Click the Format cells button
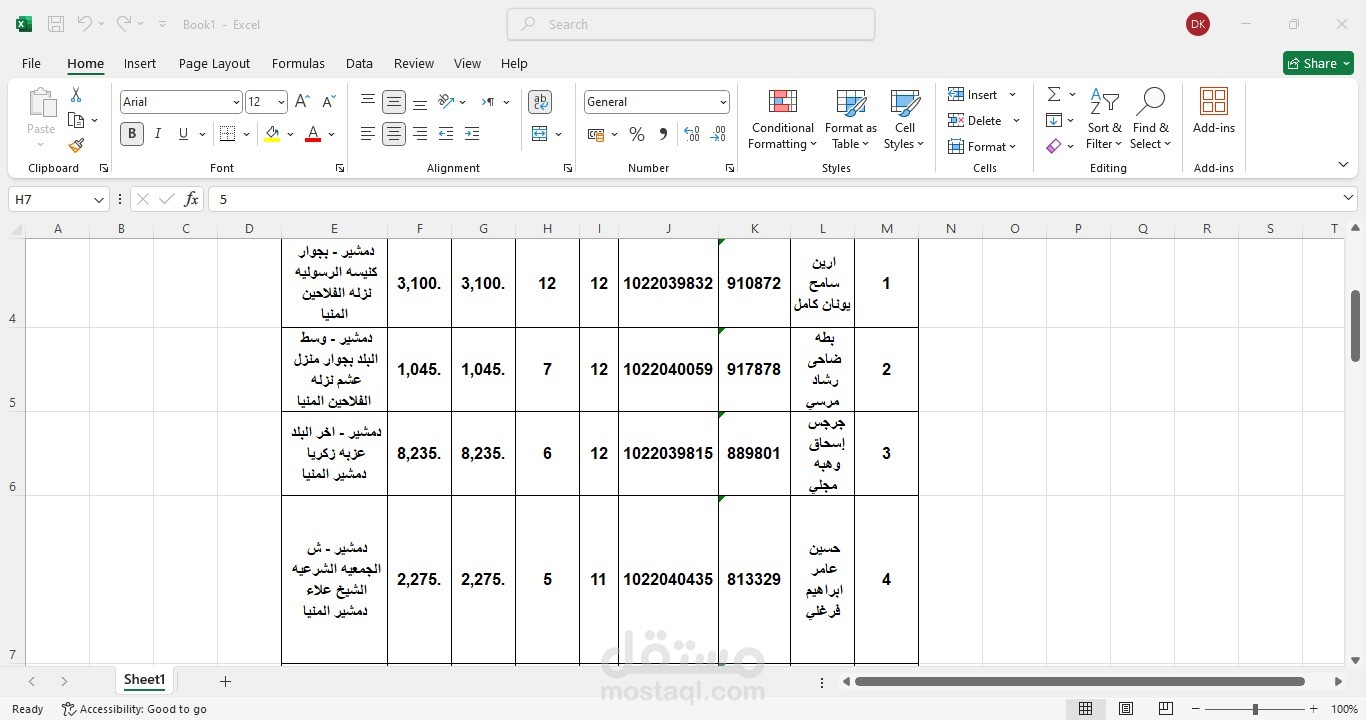Screen dimensions: 1366x720 (x=982, y=146)
